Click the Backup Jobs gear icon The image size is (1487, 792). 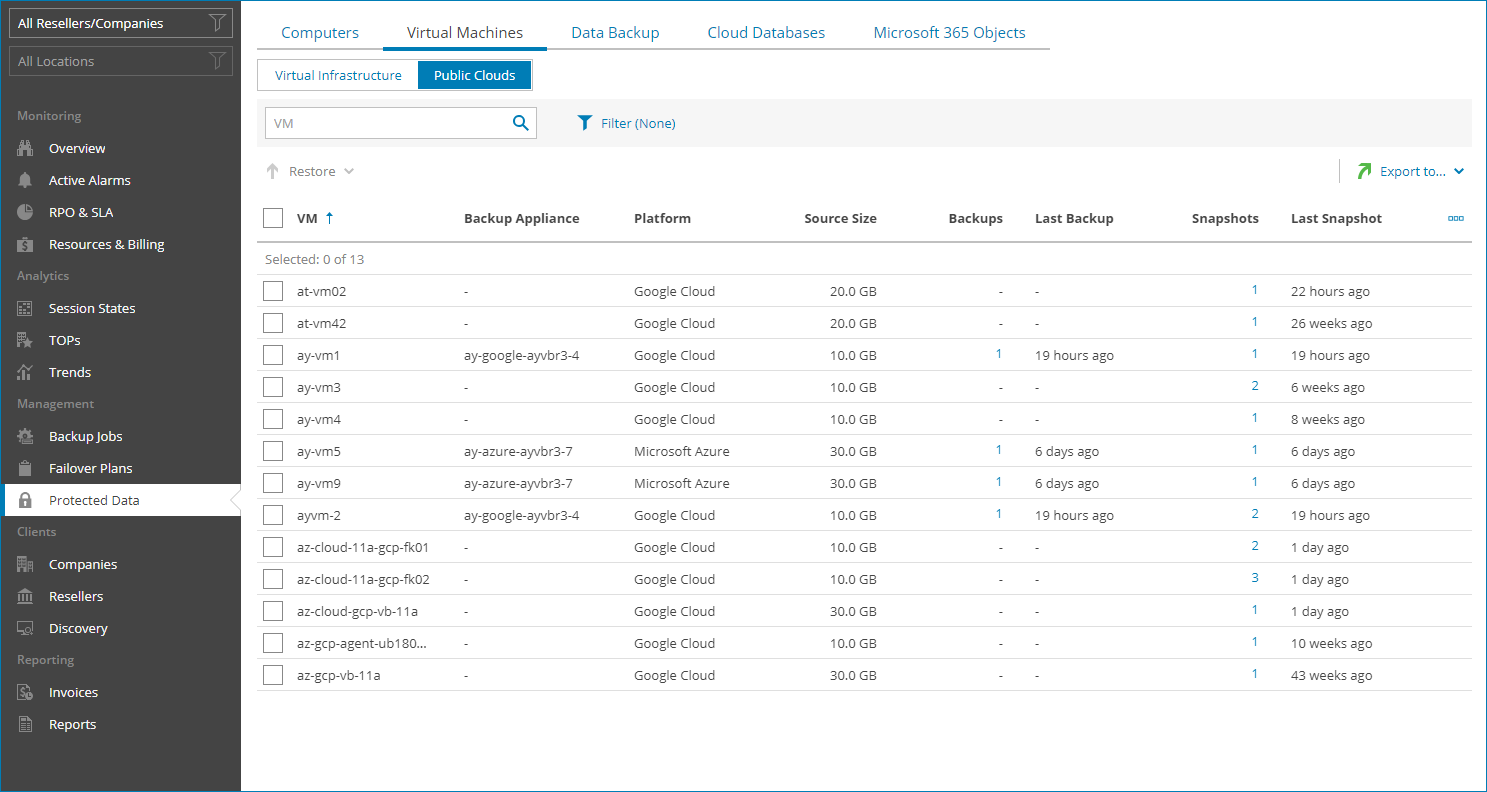point(26,436)
